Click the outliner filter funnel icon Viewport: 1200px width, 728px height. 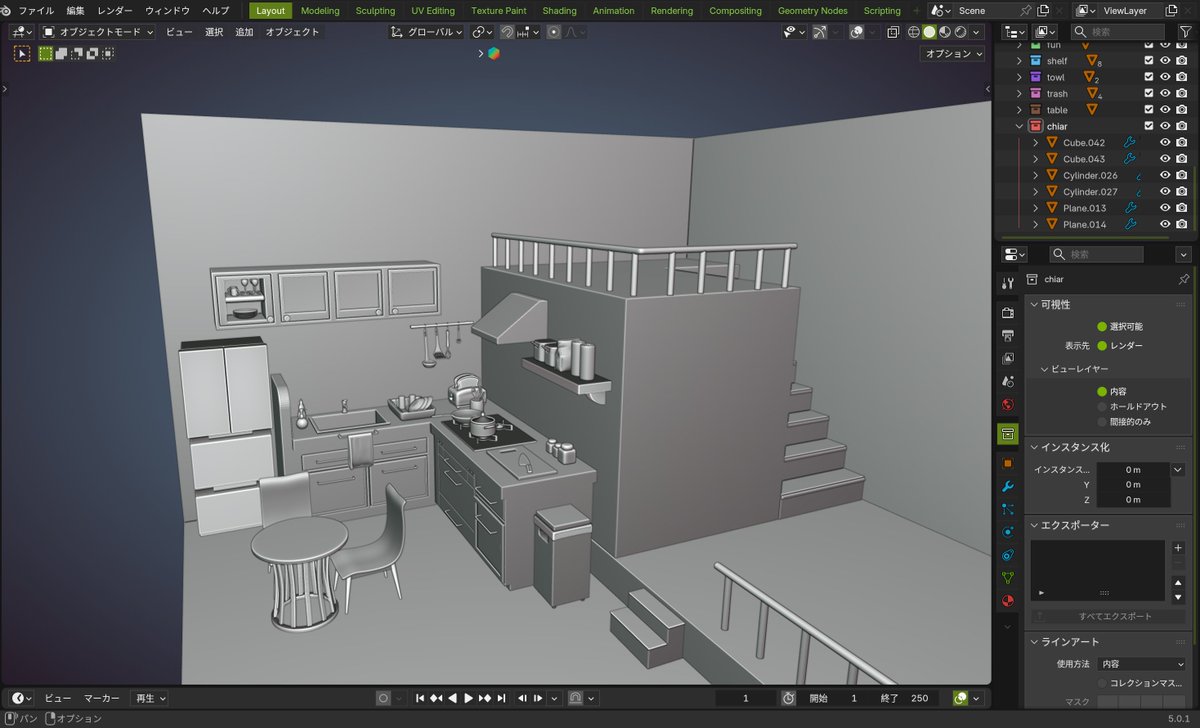tap(1185, 32)
